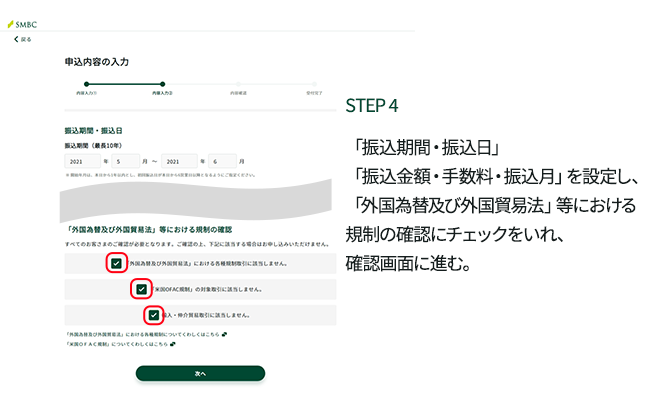The image size is (648, 400).
Task: Click the SMBC logo
Action: (x=22, y=24)
